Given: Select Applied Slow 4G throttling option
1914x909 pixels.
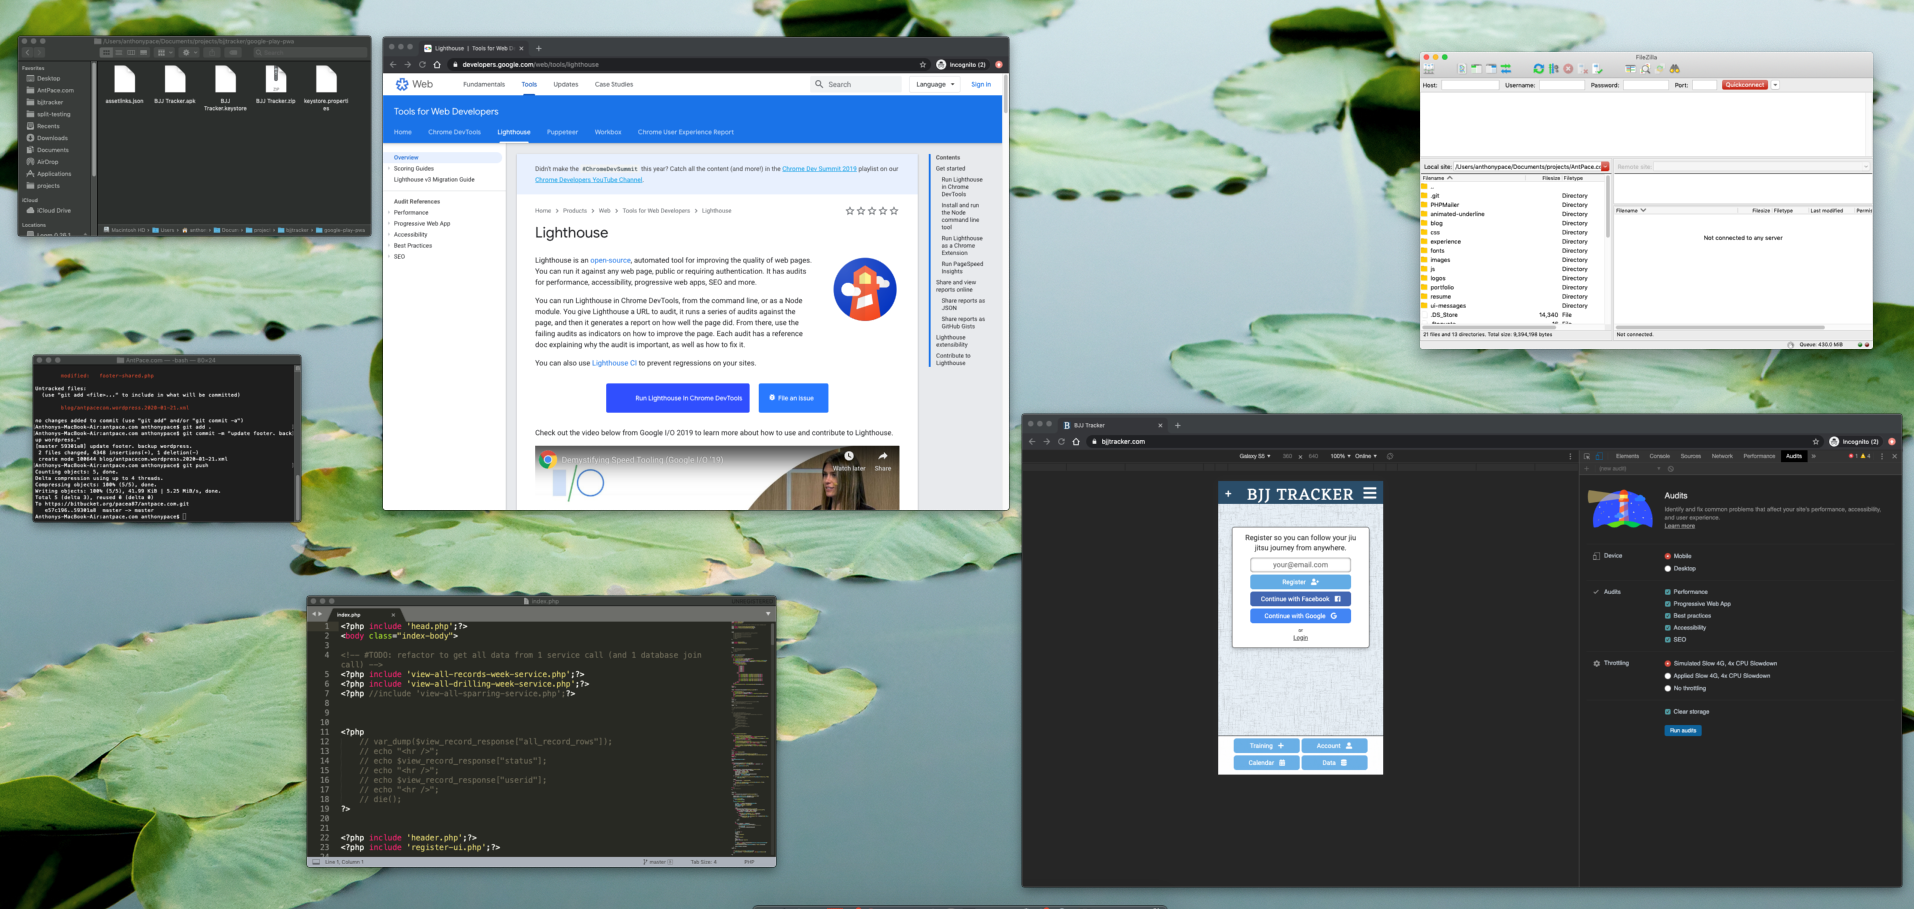Looking at the screenshot, I should pos(1668,676).
